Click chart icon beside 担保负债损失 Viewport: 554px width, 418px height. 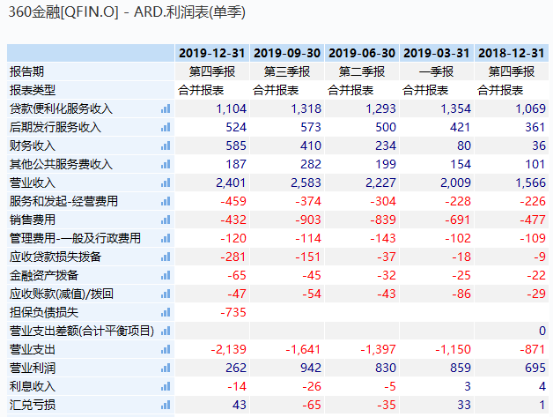[x=165, y=312]
